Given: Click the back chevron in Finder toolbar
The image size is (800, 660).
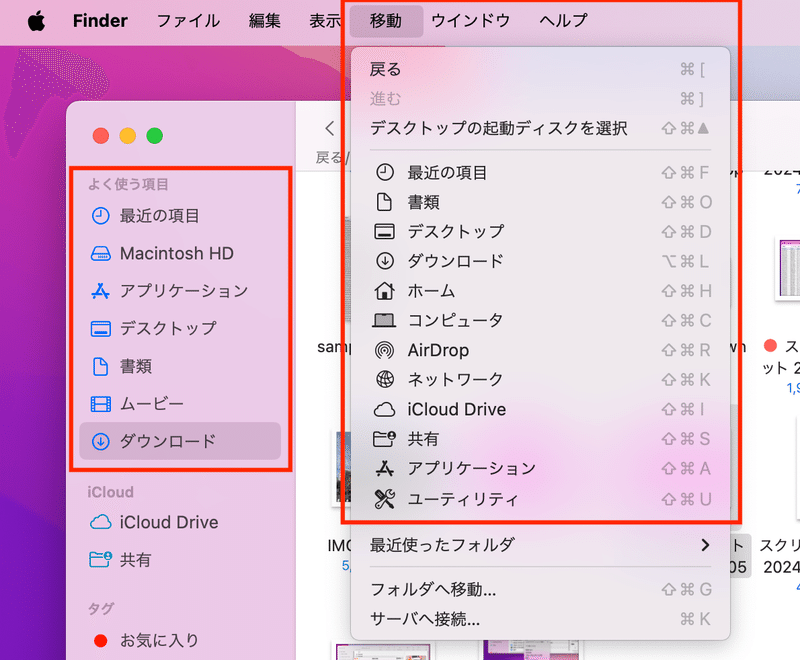Looking at the screenshot, I should [330, 128].
